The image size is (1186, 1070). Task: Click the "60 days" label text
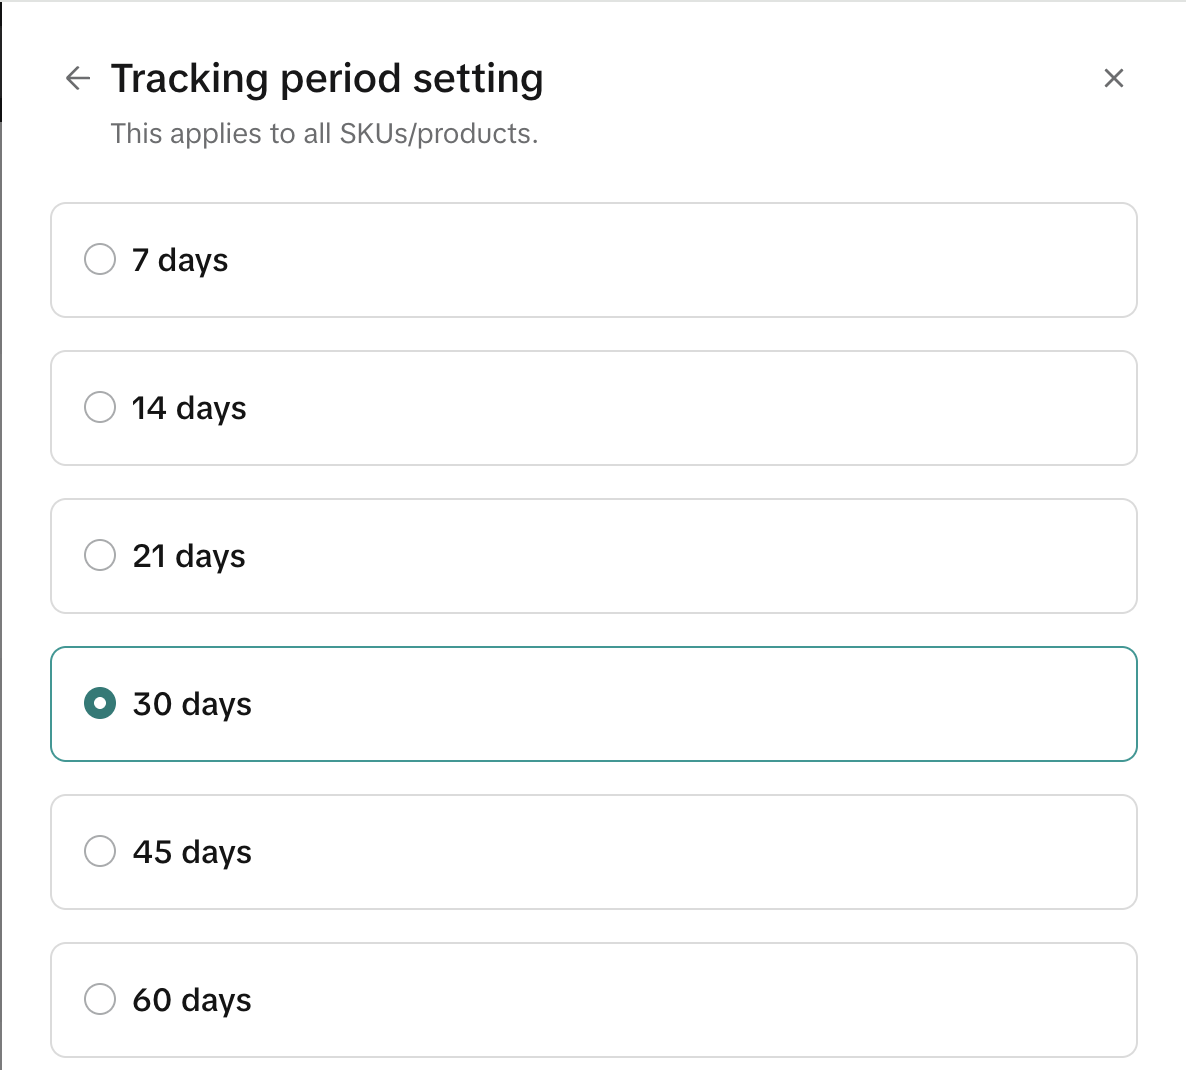[x=192, y=1000]
